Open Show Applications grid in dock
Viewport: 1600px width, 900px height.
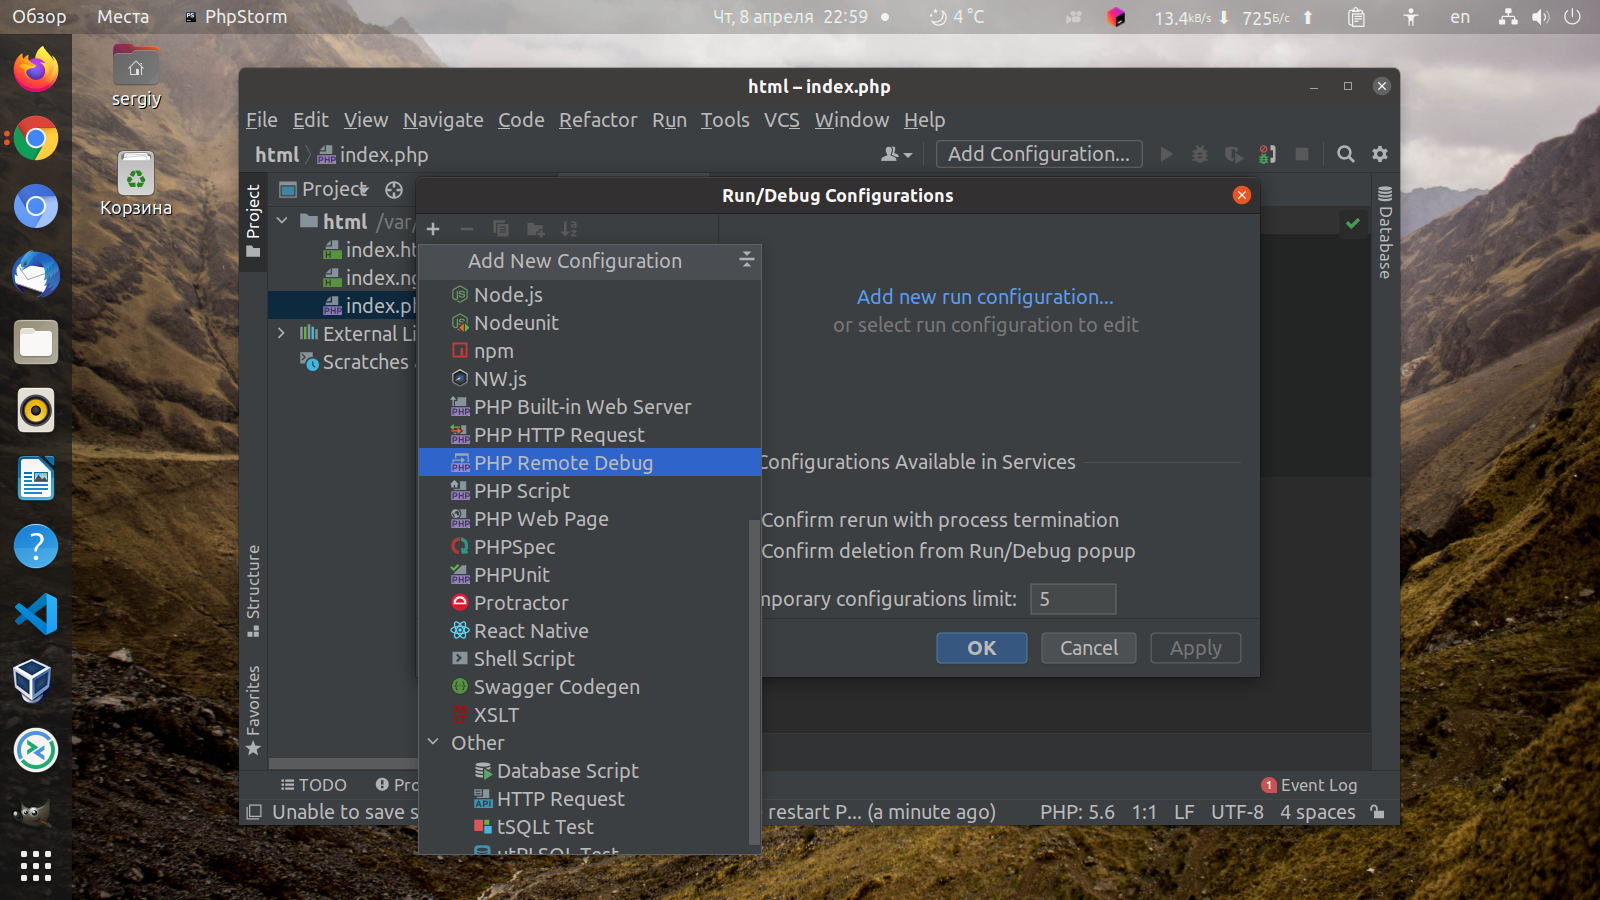point(36,866)
